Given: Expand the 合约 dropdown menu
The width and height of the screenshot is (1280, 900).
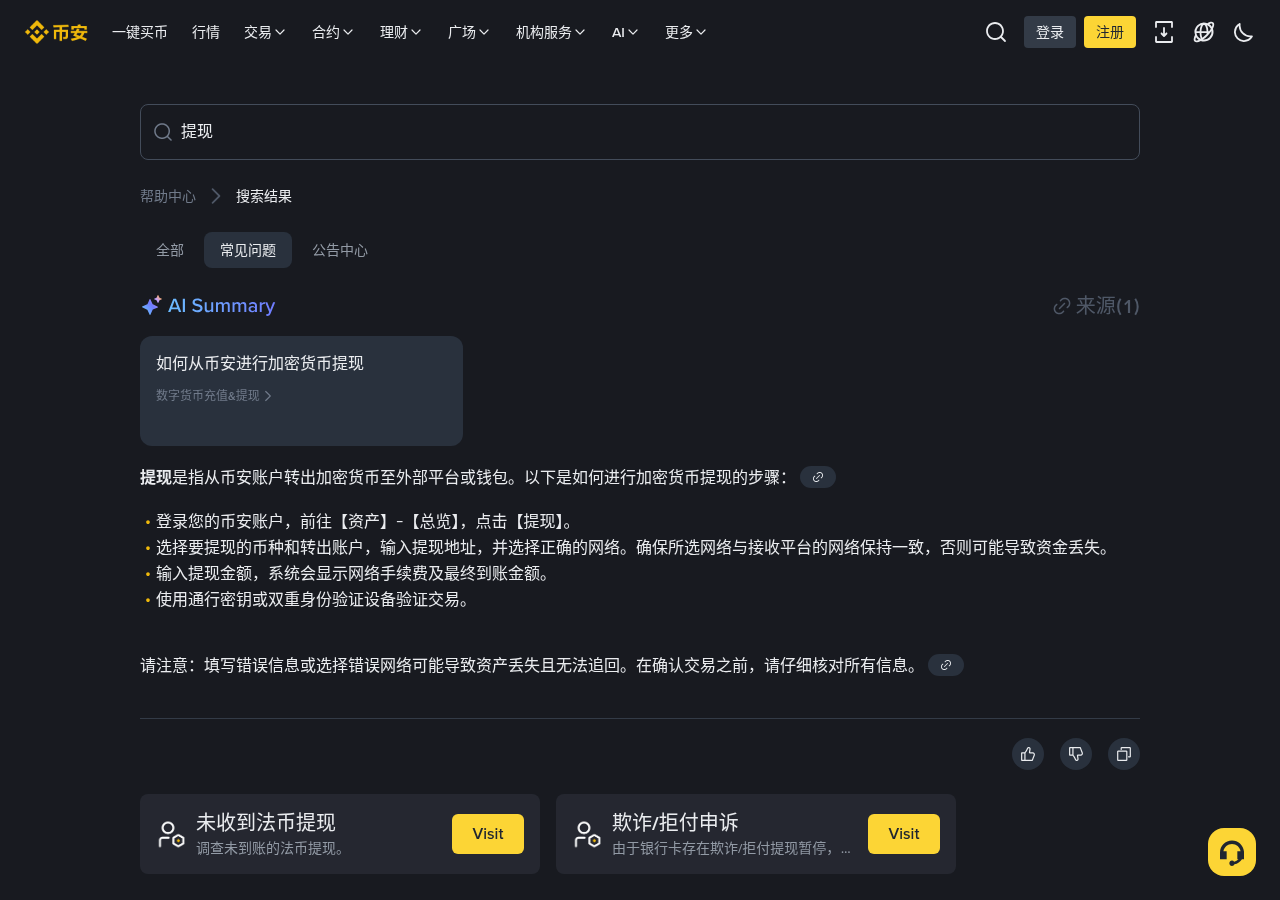Looking at the screenshot, I should [x=333, y=32].
